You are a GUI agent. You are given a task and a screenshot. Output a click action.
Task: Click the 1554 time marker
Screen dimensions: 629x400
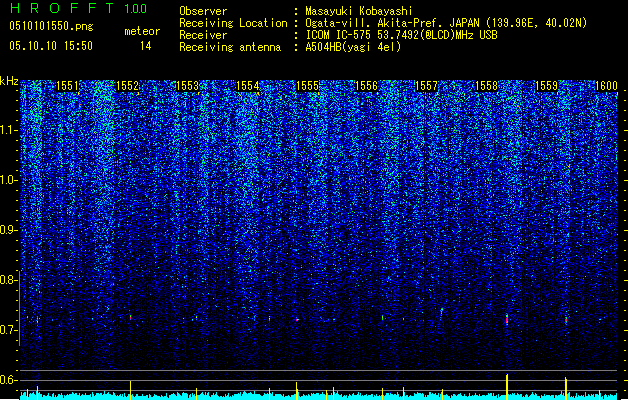click(x=248, y=86)
